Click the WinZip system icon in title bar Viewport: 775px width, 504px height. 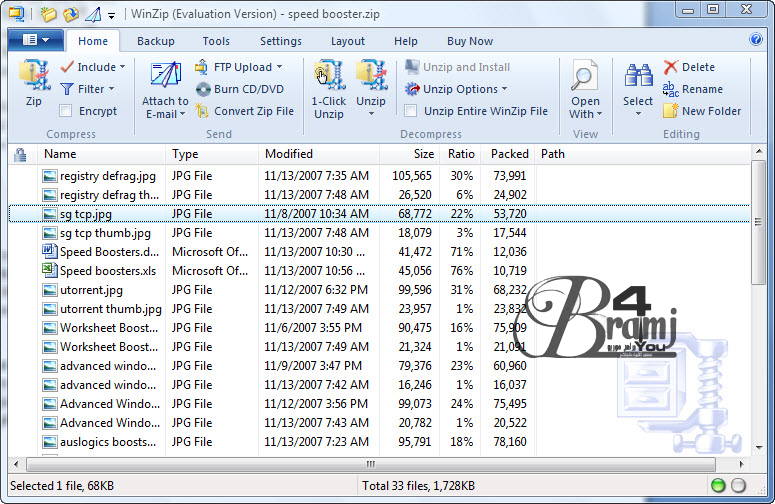[17, 14]
